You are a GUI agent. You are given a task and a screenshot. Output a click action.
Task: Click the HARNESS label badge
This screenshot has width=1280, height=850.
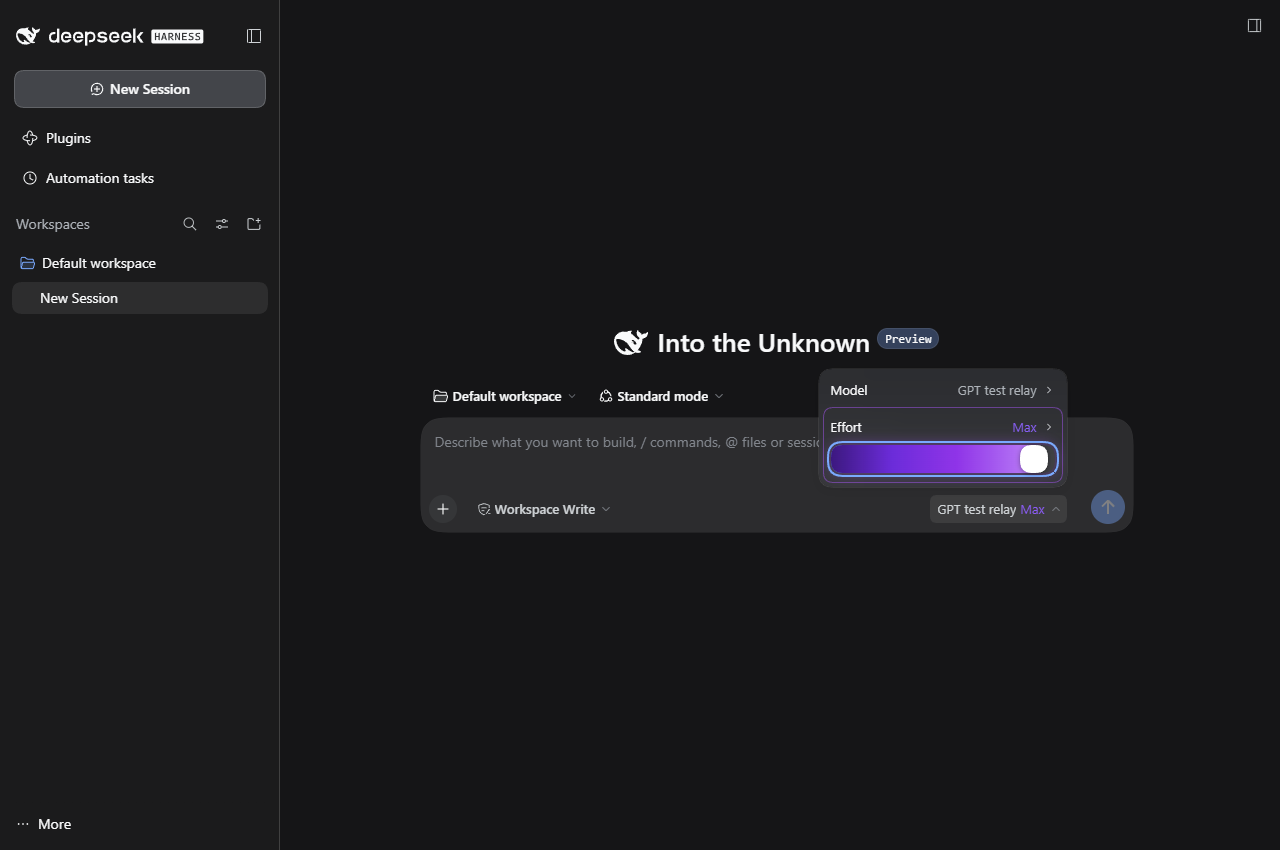(177, 36)
